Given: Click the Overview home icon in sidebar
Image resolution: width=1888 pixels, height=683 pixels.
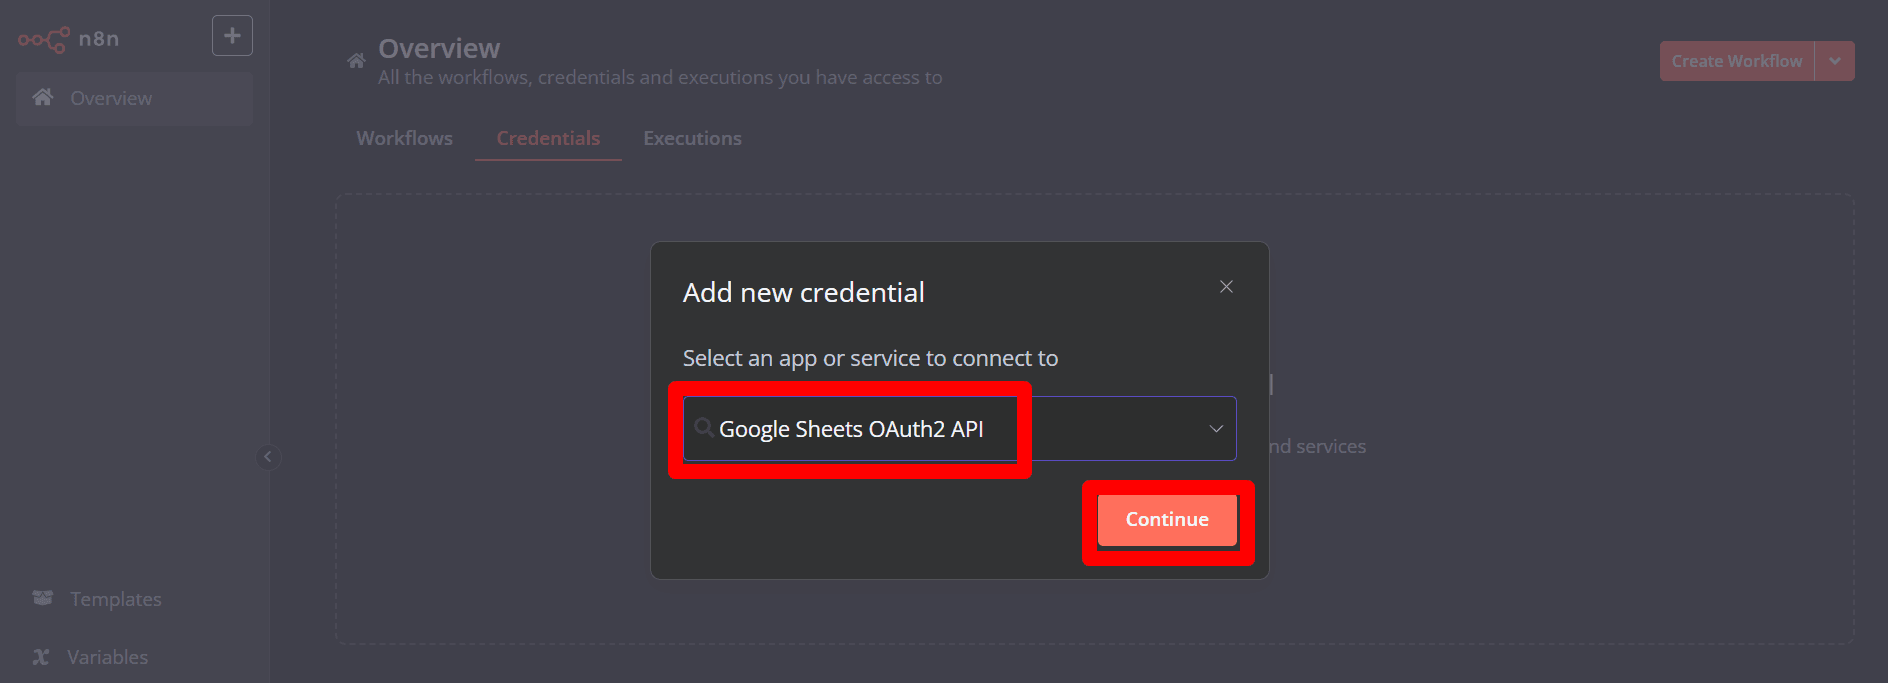Looking at the screenshot, I should (x=43, y=97).
